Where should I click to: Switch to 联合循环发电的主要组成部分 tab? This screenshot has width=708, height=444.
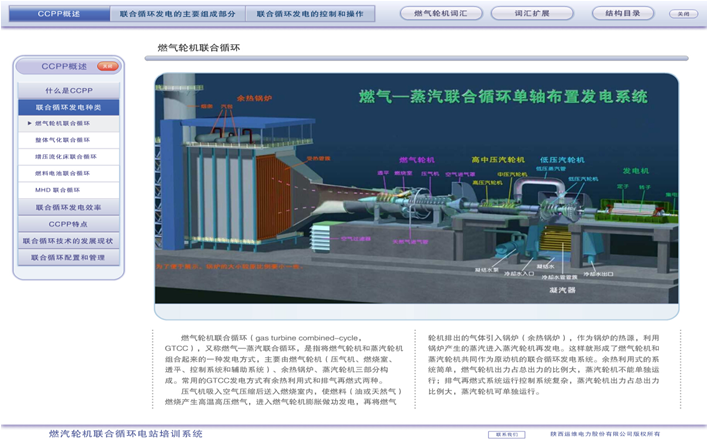(176, 15)
